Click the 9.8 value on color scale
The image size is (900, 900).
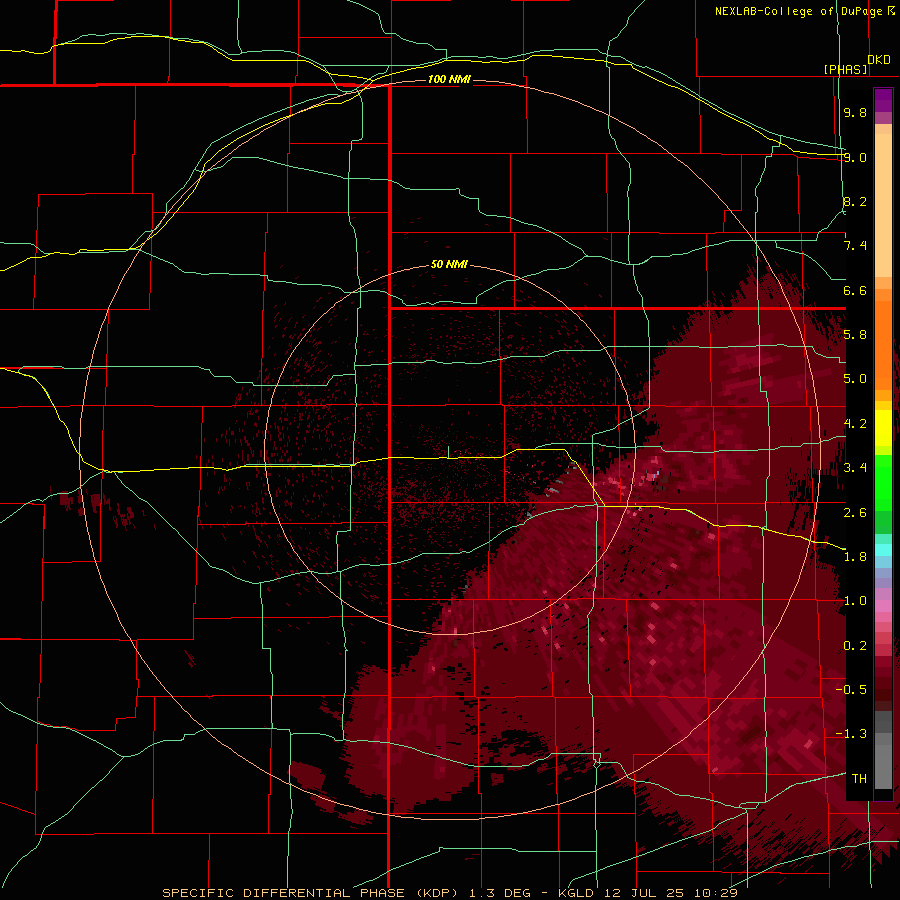coord(855,113)
